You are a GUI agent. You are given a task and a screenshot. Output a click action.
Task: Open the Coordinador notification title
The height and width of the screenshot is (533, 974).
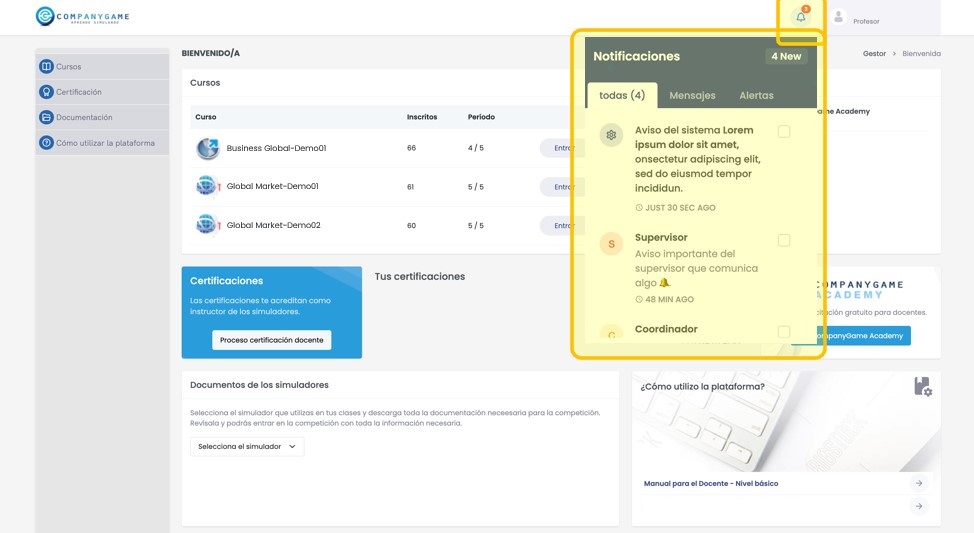pyautogui.click(x=666, y=329)
